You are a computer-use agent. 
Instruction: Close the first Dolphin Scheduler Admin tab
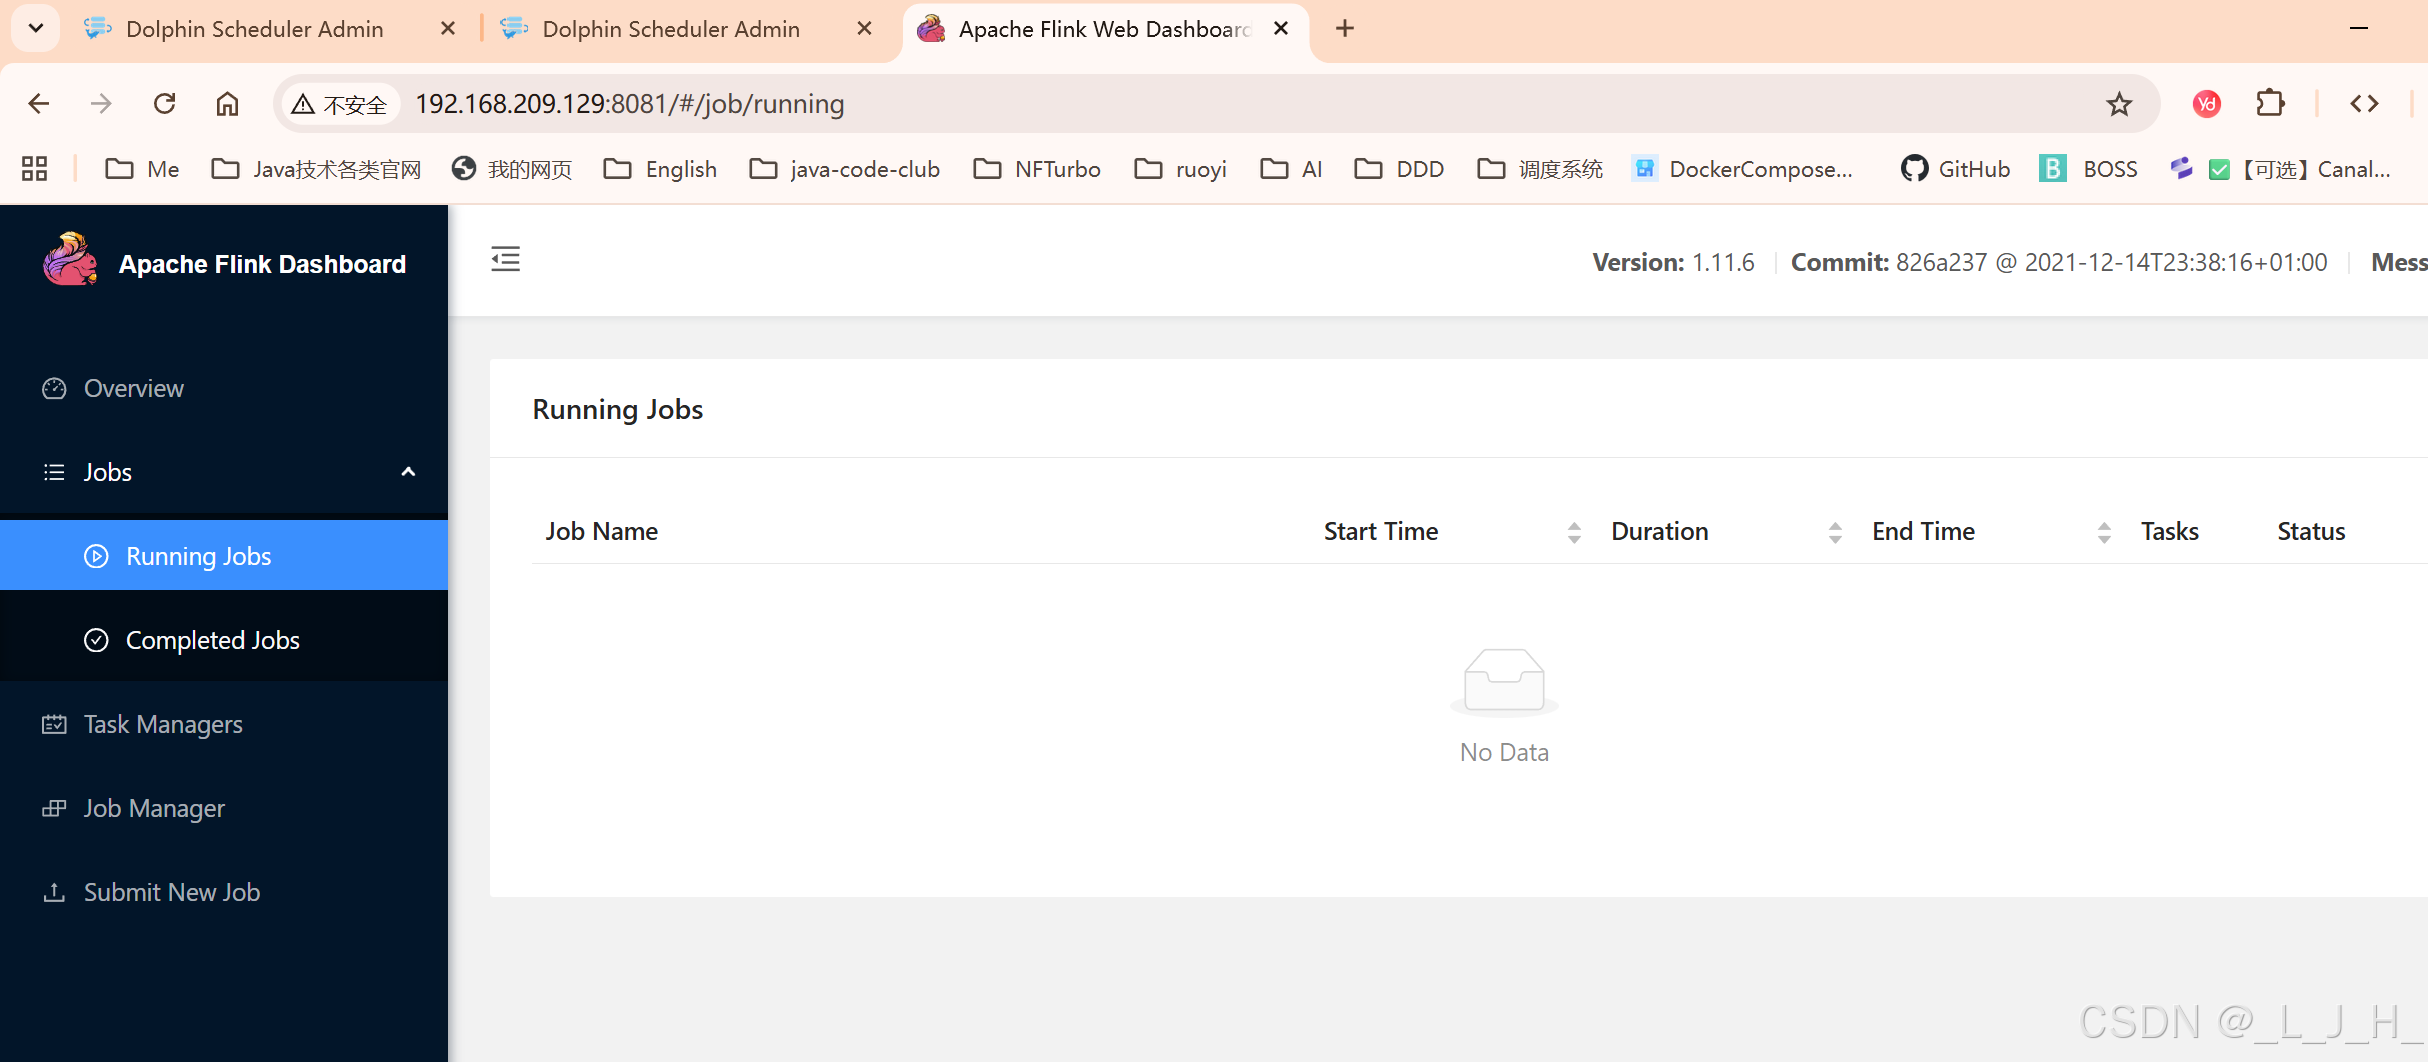[448, 29]
